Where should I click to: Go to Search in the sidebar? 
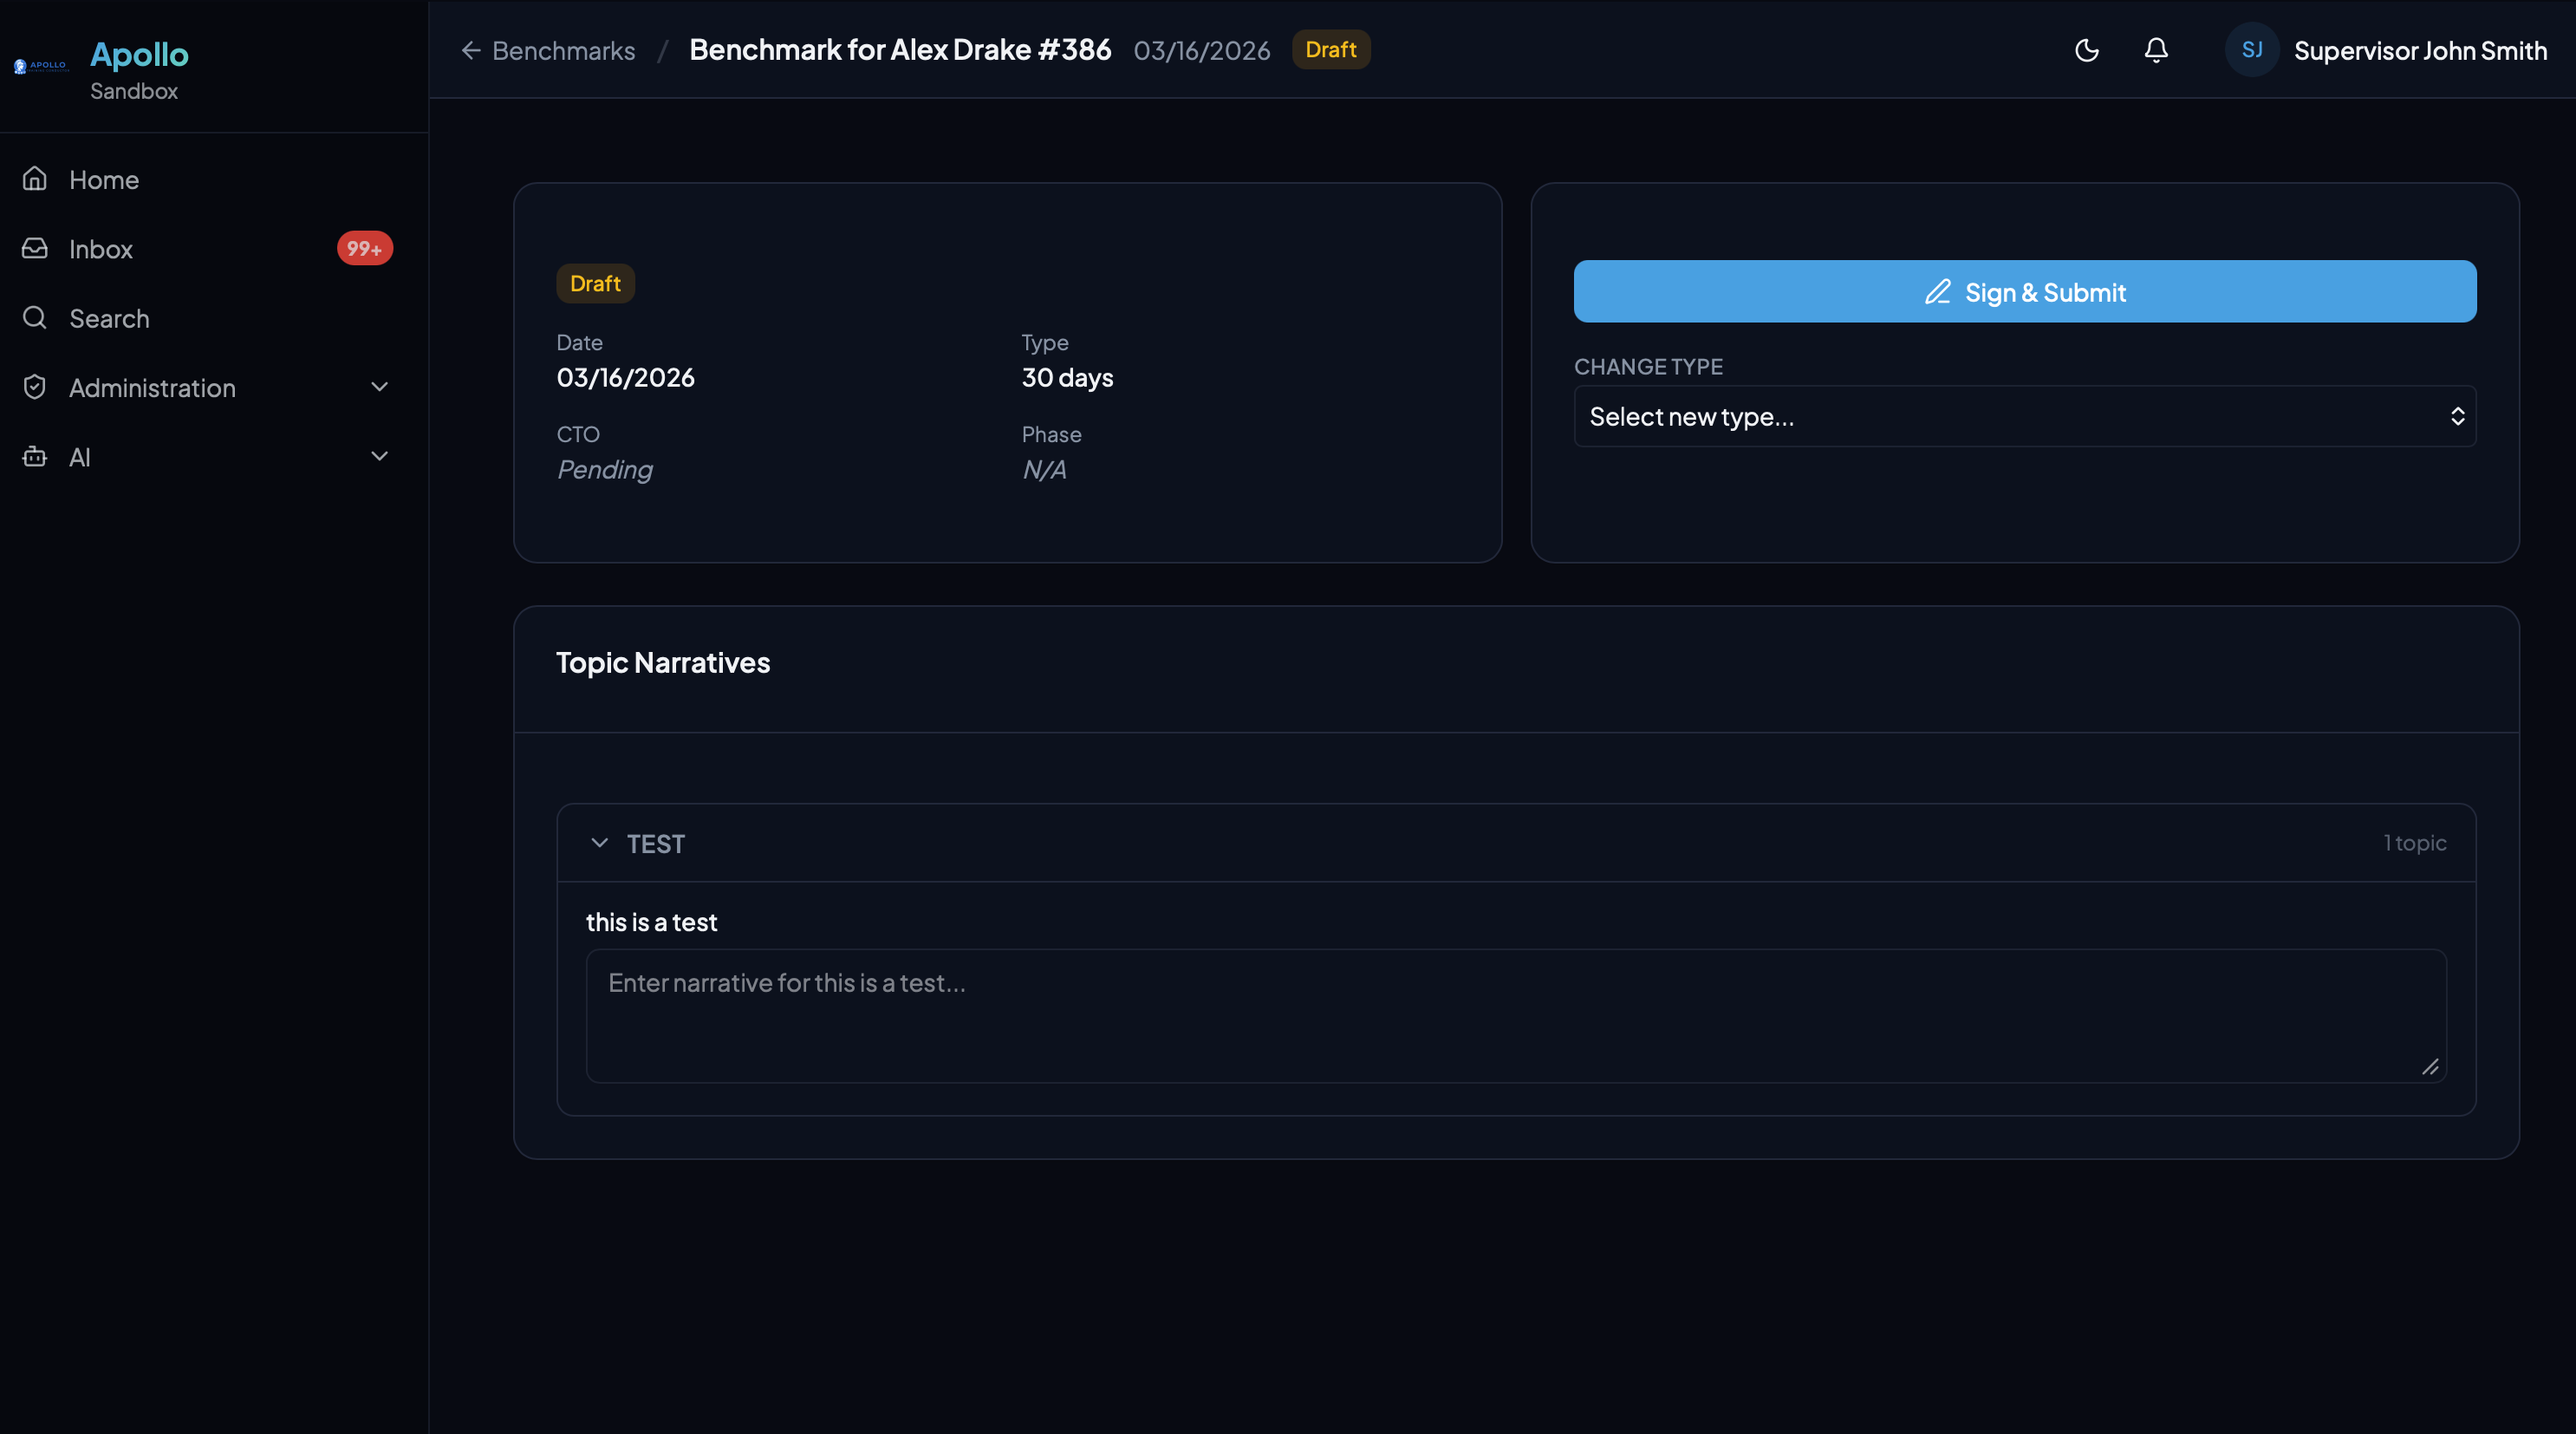109,319
